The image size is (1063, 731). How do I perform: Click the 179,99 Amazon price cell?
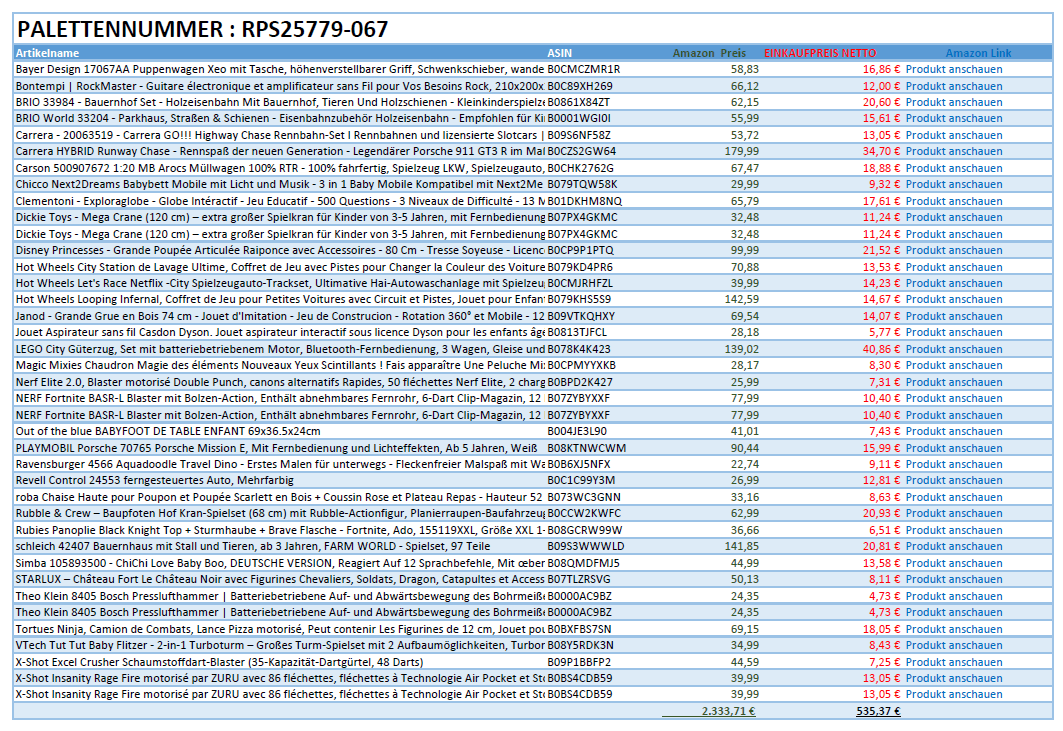click(740, 152)
